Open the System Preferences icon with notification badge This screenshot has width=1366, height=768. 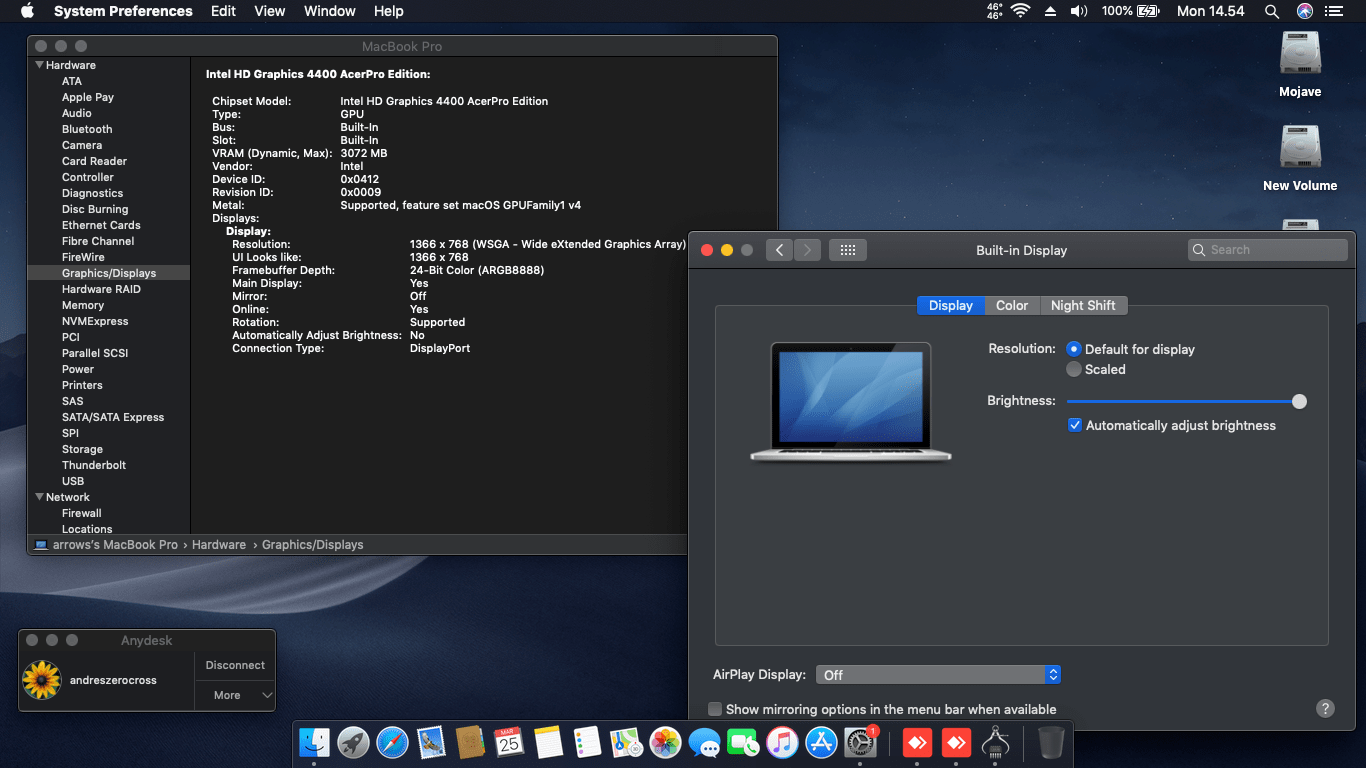tap(860, 743)
